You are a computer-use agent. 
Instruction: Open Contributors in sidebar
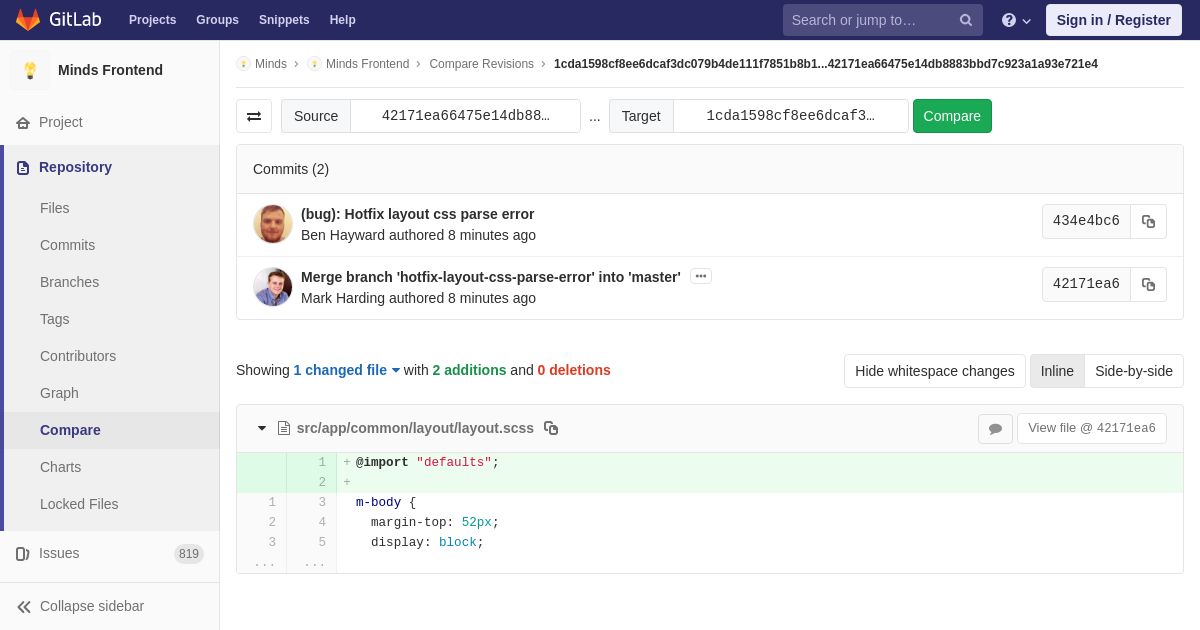[78, 356]
